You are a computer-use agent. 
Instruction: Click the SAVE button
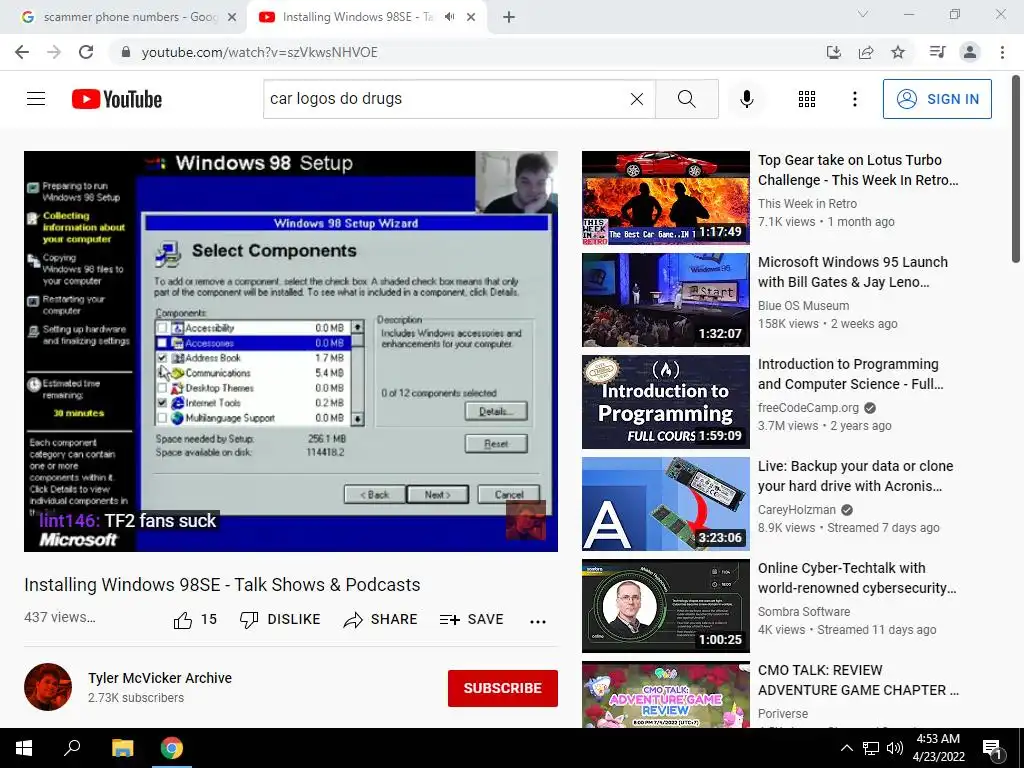472,619
